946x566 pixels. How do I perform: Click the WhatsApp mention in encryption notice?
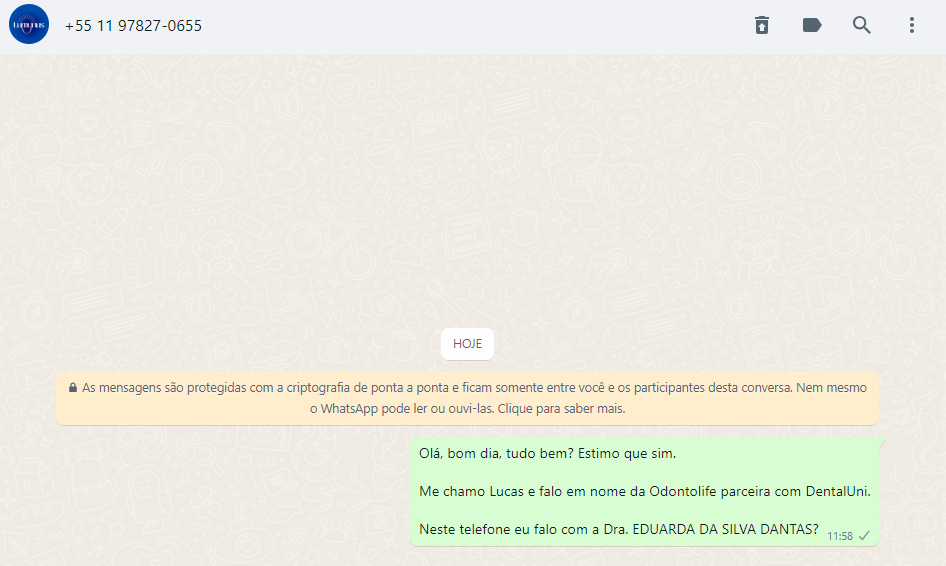(349, 409)
